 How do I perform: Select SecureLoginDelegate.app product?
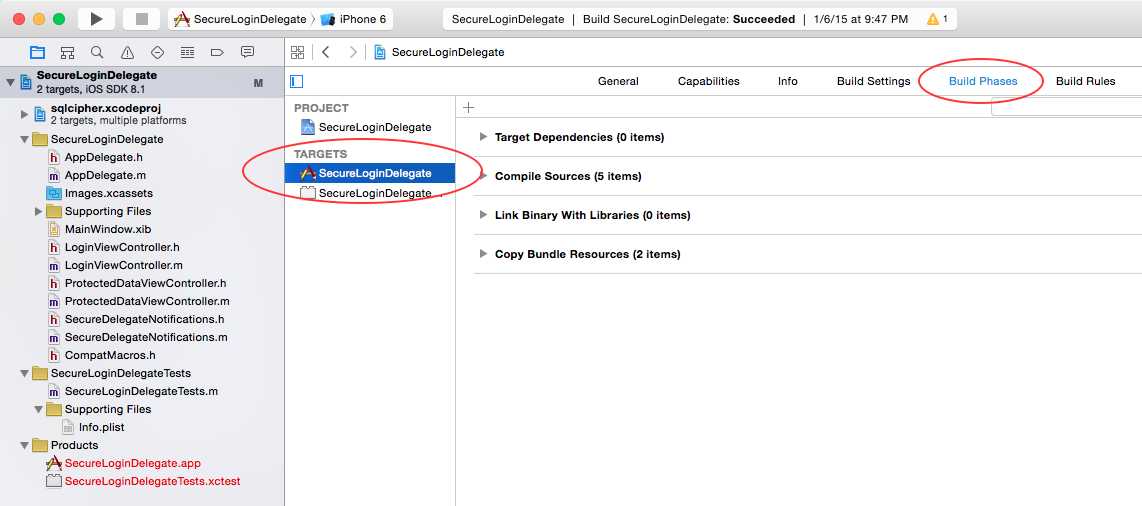[x=133, y=463]
